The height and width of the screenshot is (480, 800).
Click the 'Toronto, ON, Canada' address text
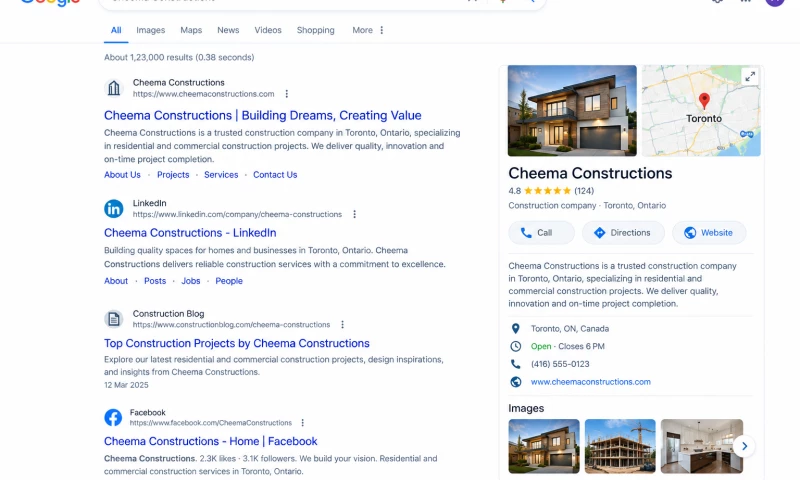coord(570,329)
